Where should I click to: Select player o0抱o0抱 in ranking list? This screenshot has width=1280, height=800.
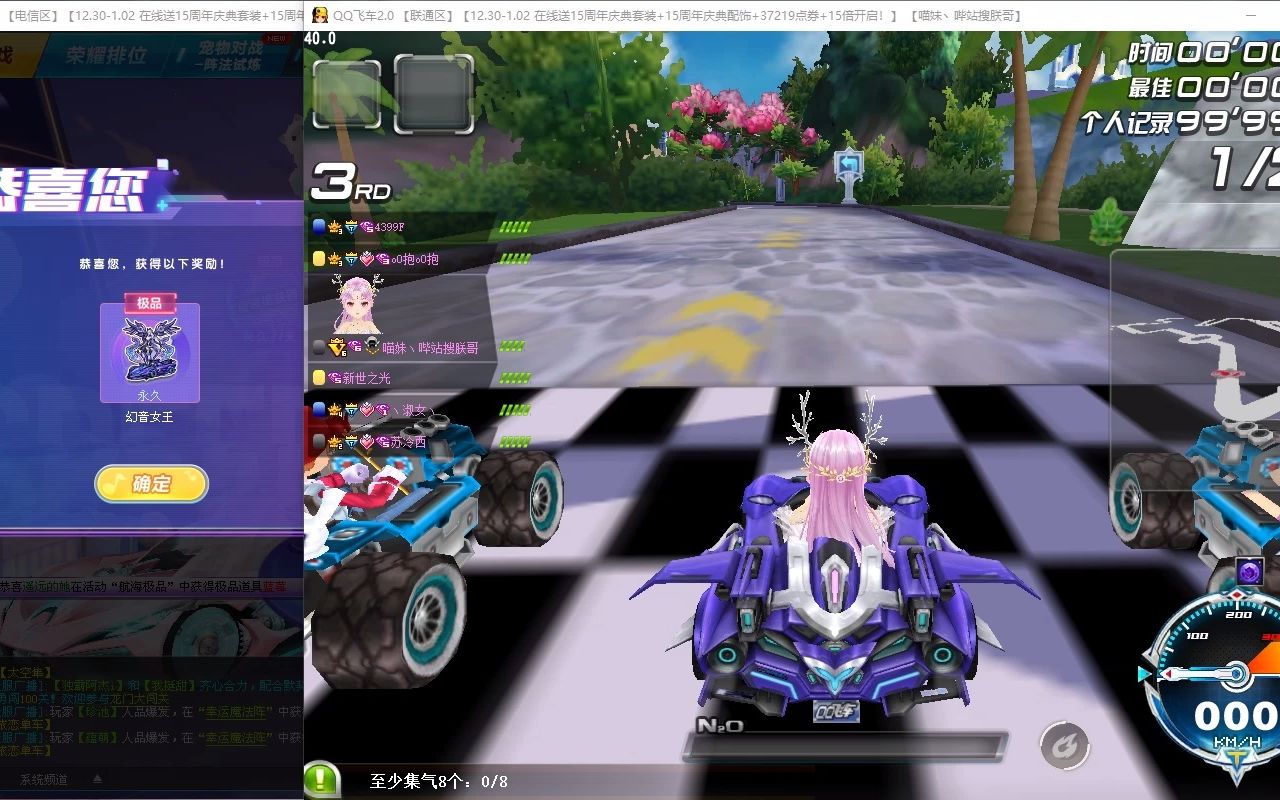(x=414, y=259)
